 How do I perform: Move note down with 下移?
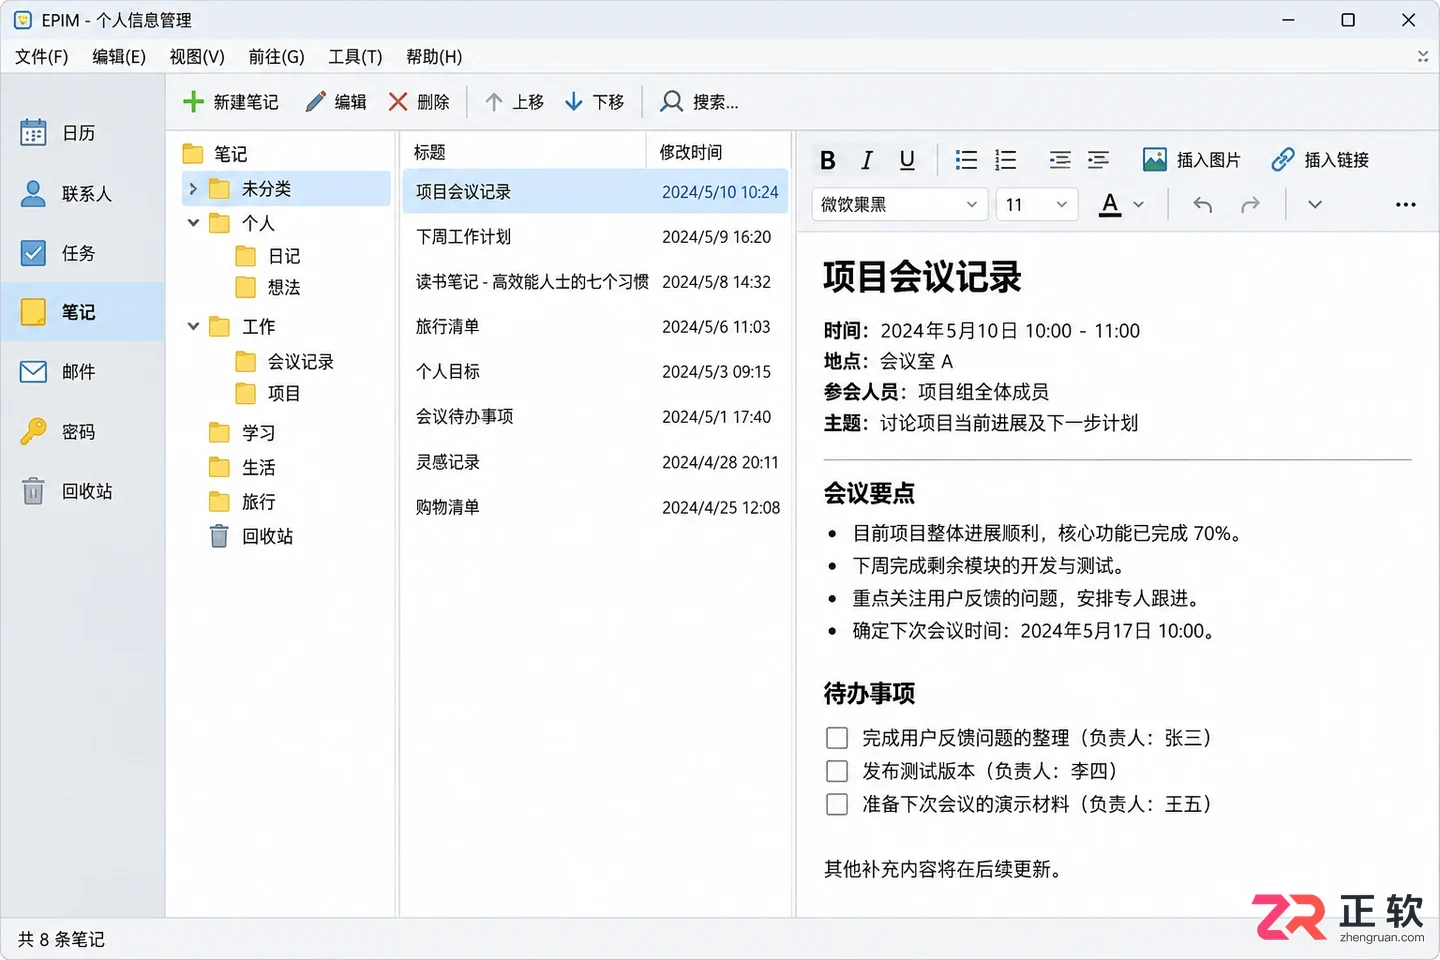(x=595, y=102)
